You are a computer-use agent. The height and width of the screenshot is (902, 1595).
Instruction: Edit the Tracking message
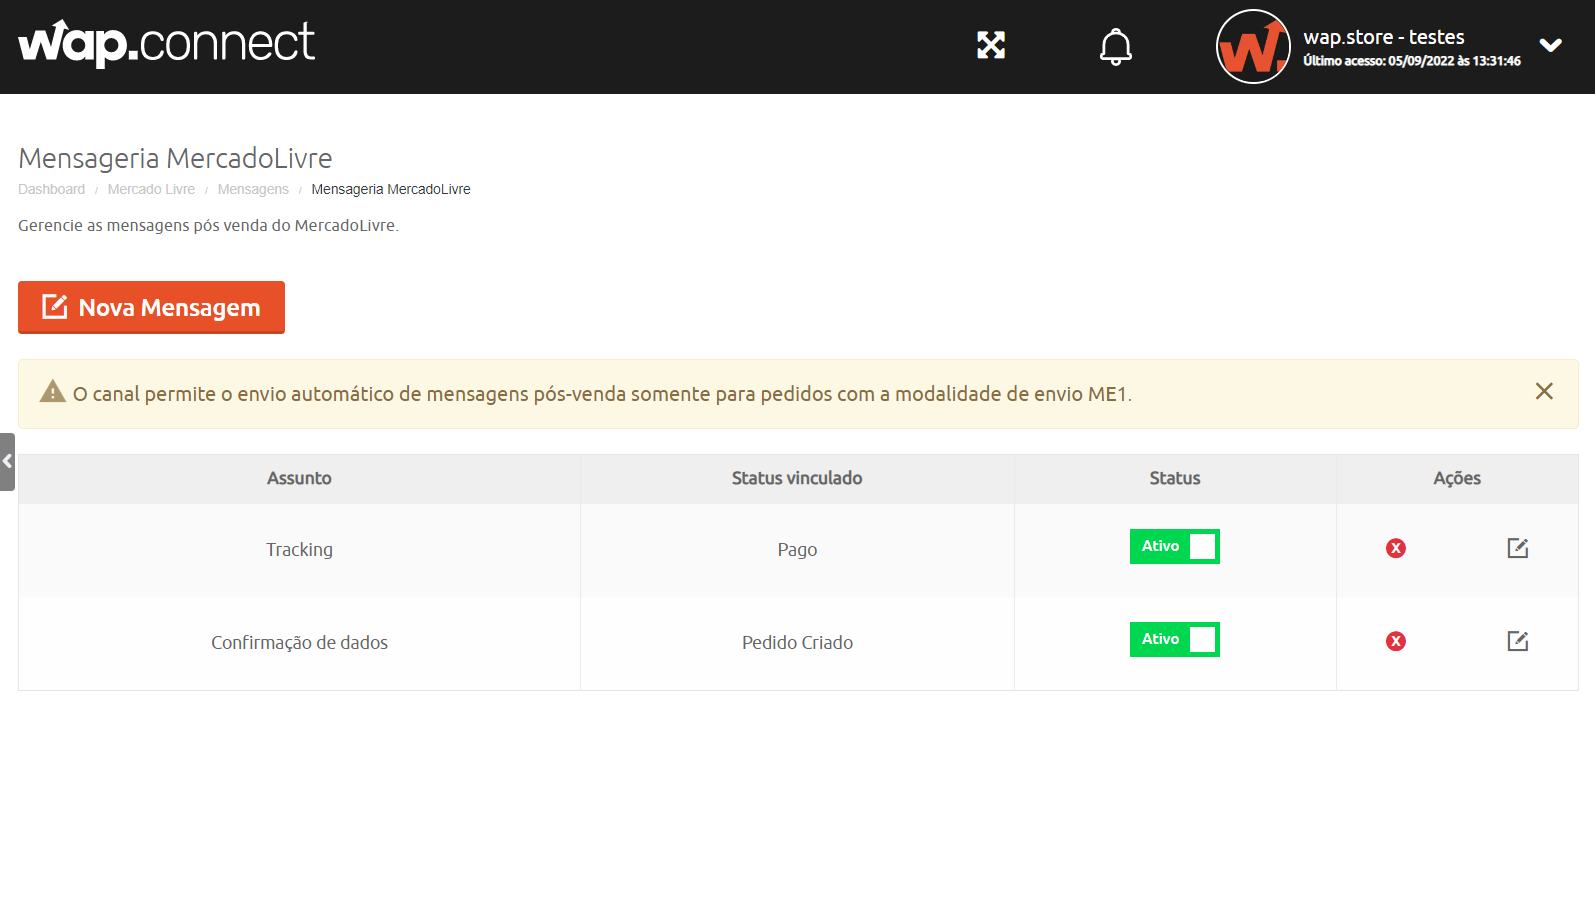tap(1518, 548)
